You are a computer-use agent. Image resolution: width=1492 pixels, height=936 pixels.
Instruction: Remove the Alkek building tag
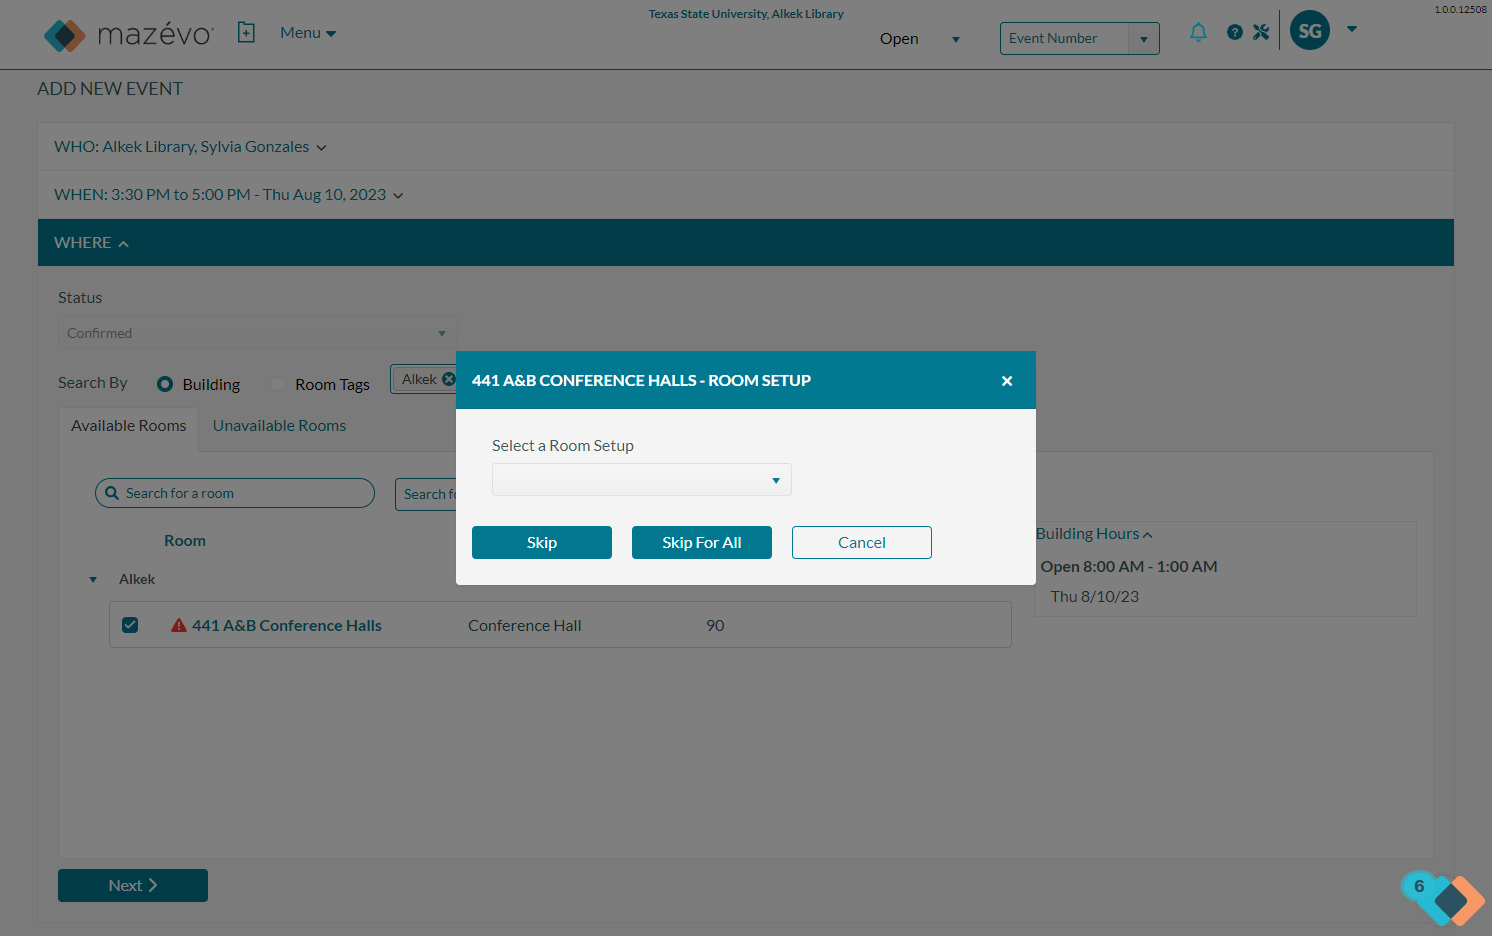click(449, 379)
